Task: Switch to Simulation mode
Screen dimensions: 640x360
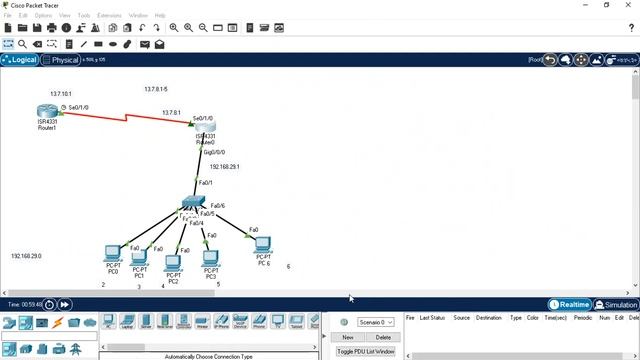Action: coord(616,304)
